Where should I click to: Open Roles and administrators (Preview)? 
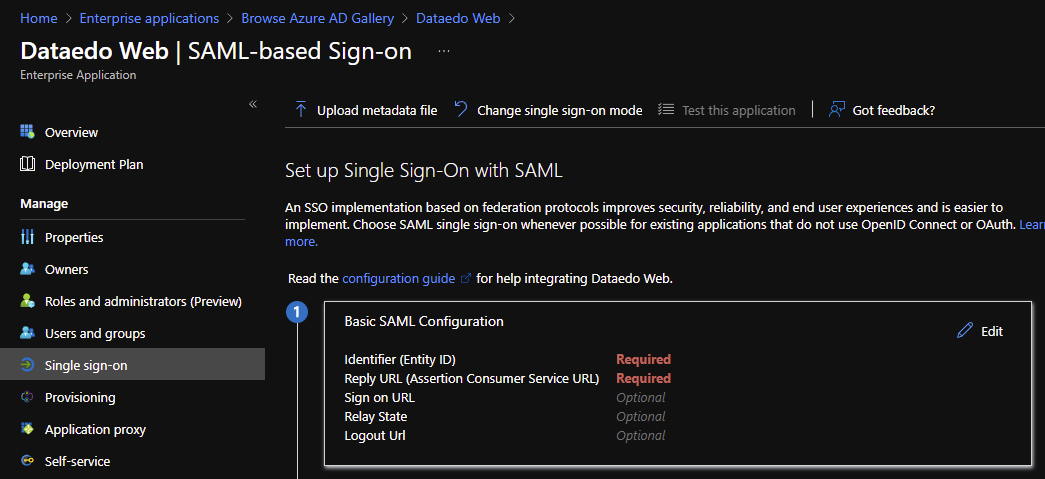click(x=143, y=301)
